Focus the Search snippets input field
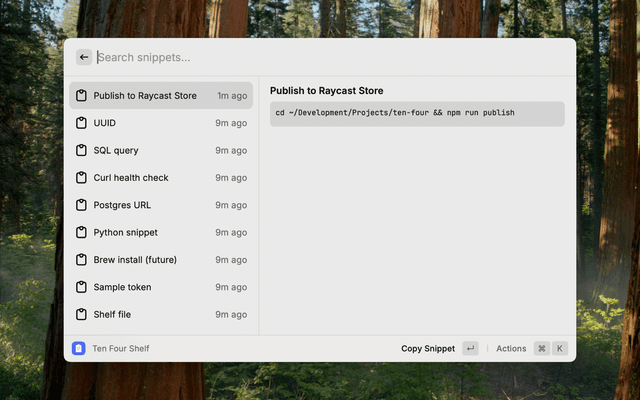Screen dimensions: 640x400 (x=333, y=57)
